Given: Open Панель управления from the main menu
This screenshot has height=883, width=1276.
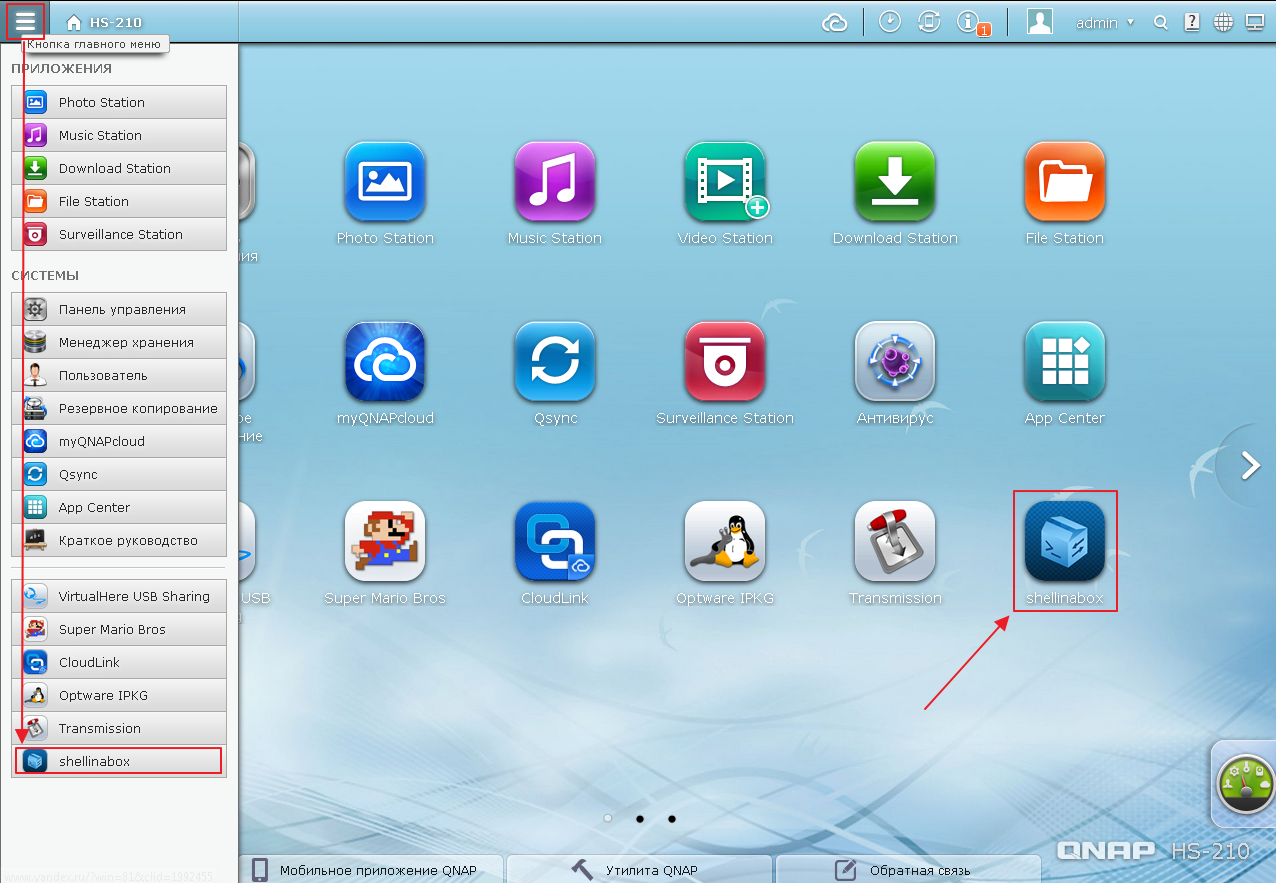Looking at the screenshot, I should pyautogui.click(x=119, y=309).
